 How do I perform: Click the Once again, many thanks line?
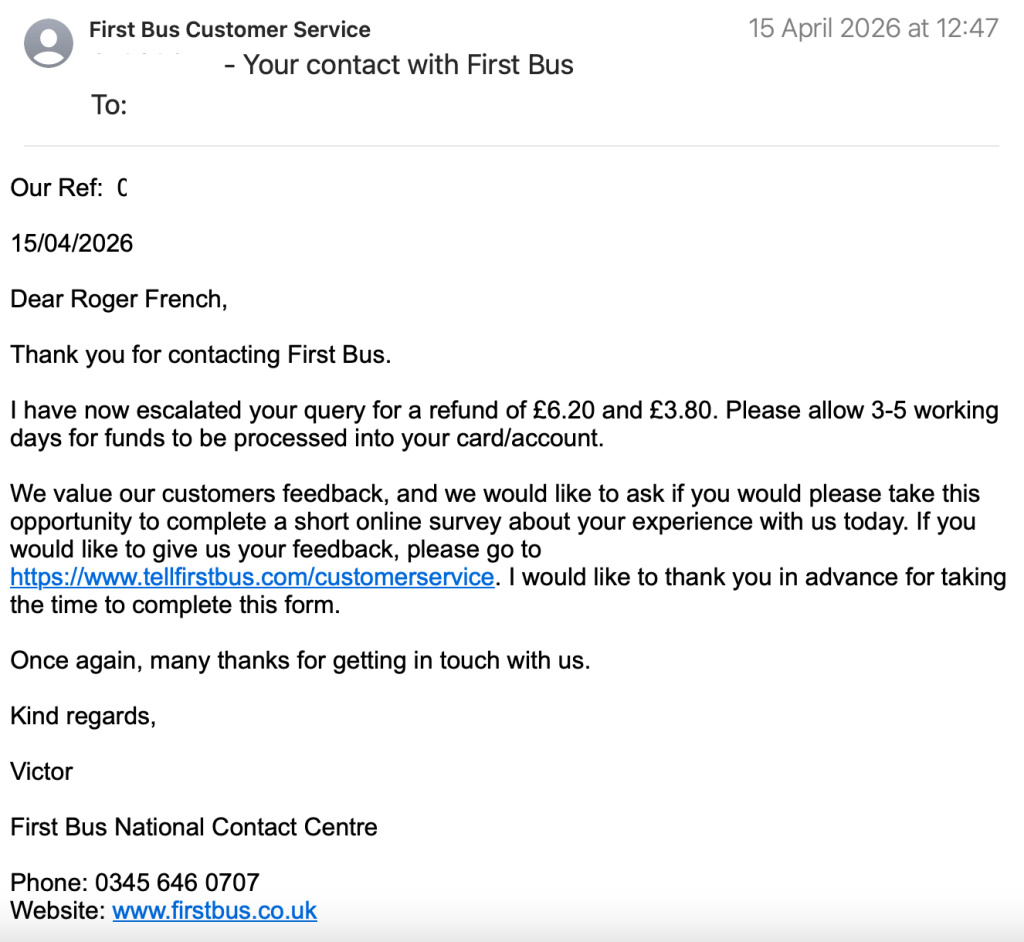tap(300, 660)
